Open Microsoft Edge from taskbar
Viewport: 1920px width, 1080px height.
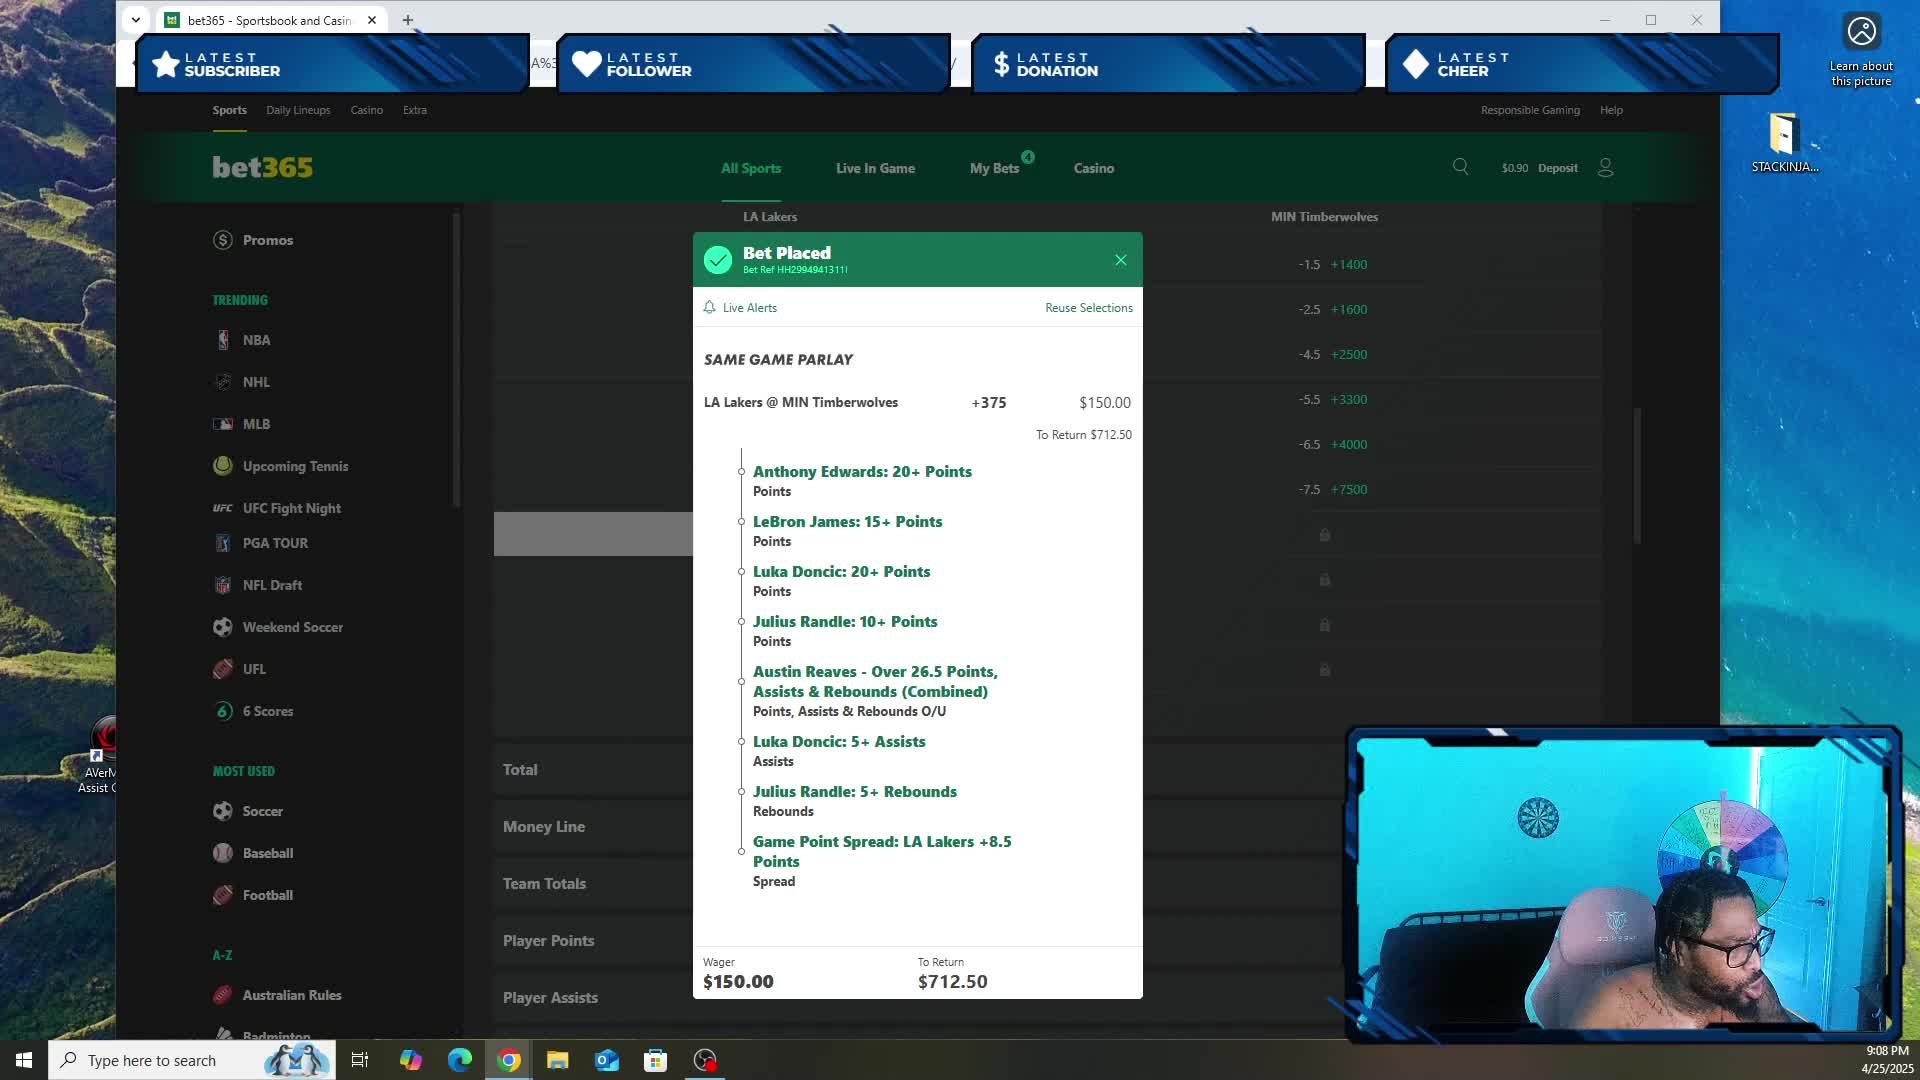[460, 1060]
